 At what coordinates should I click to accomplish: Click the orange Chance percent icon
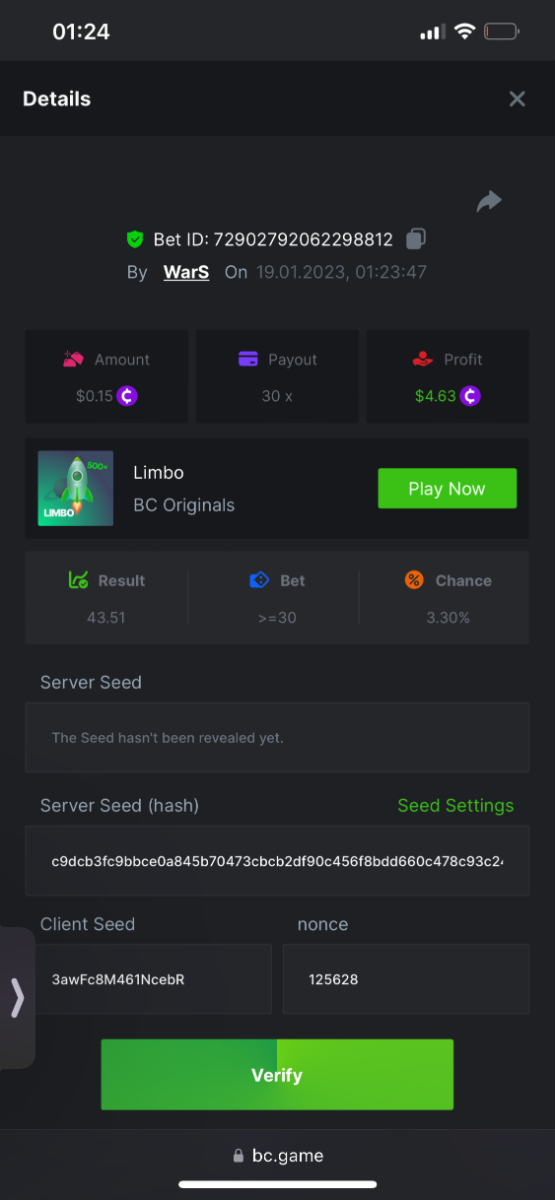pyautogui.click(x=415, y=580)
